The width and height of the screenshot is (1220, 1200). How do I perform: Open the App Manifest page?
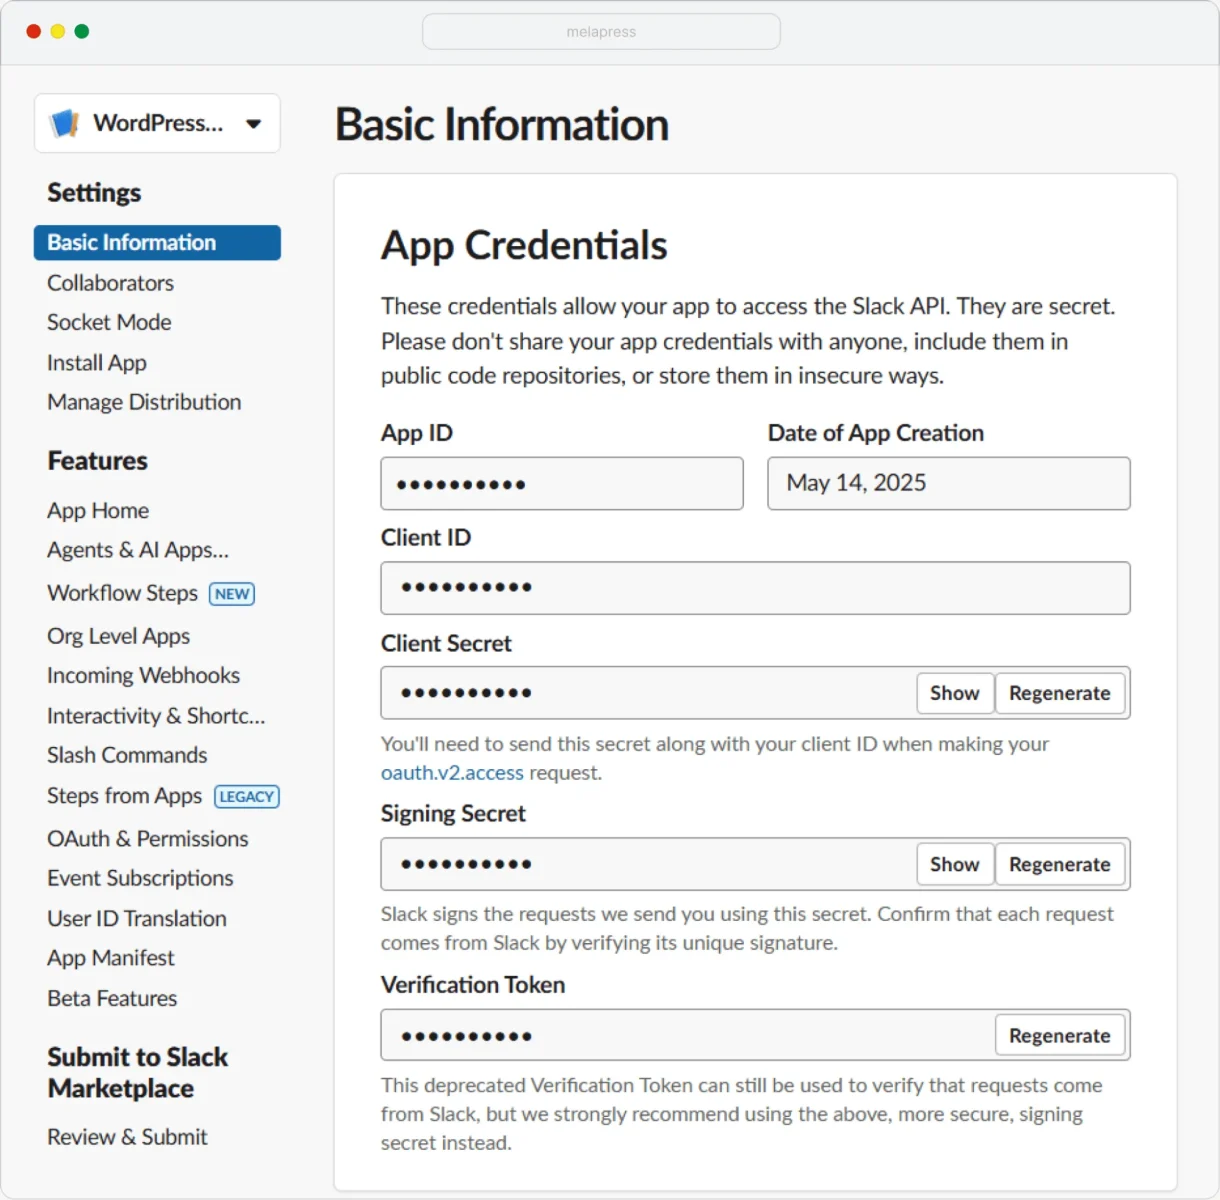point(111,958)
